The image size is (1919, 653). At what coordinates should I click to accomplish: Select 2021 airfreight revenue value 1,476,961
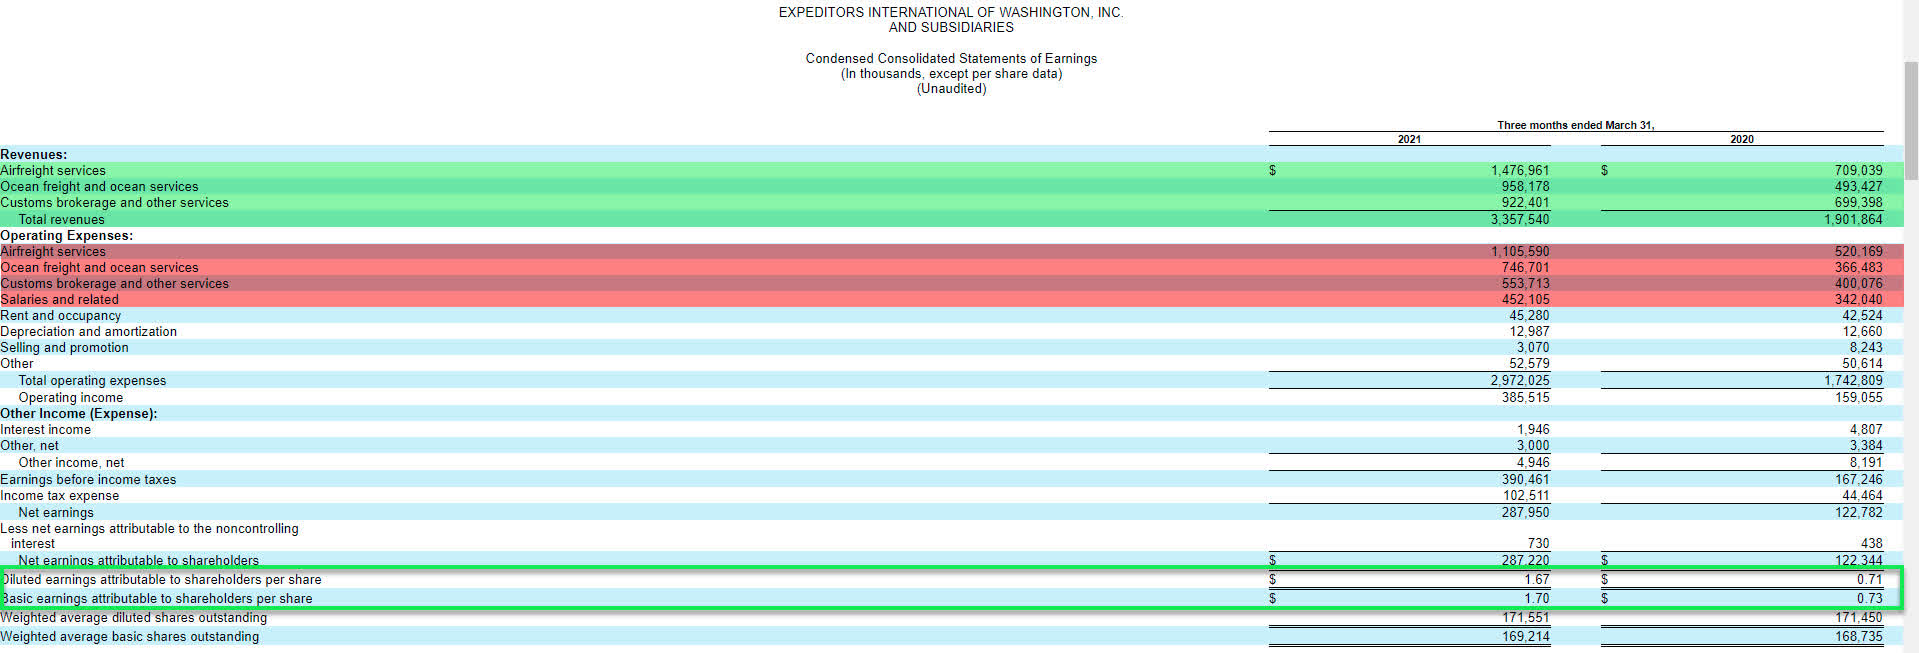(x=1520, y=171)
